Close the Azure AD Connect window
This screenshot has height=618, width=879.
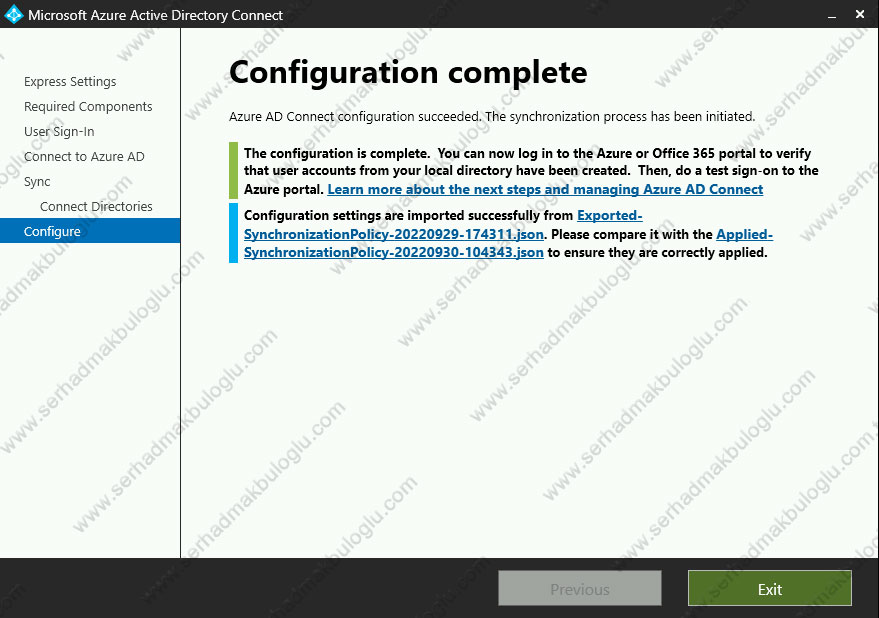click(x=860, y=15)
